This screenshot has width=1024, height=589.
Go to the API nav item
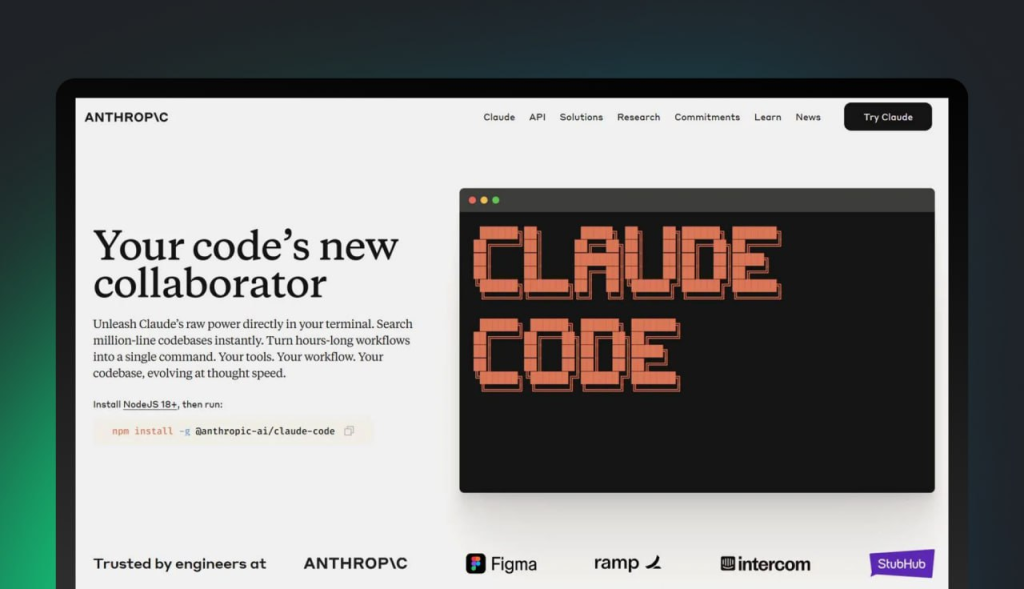coord(537,117)
